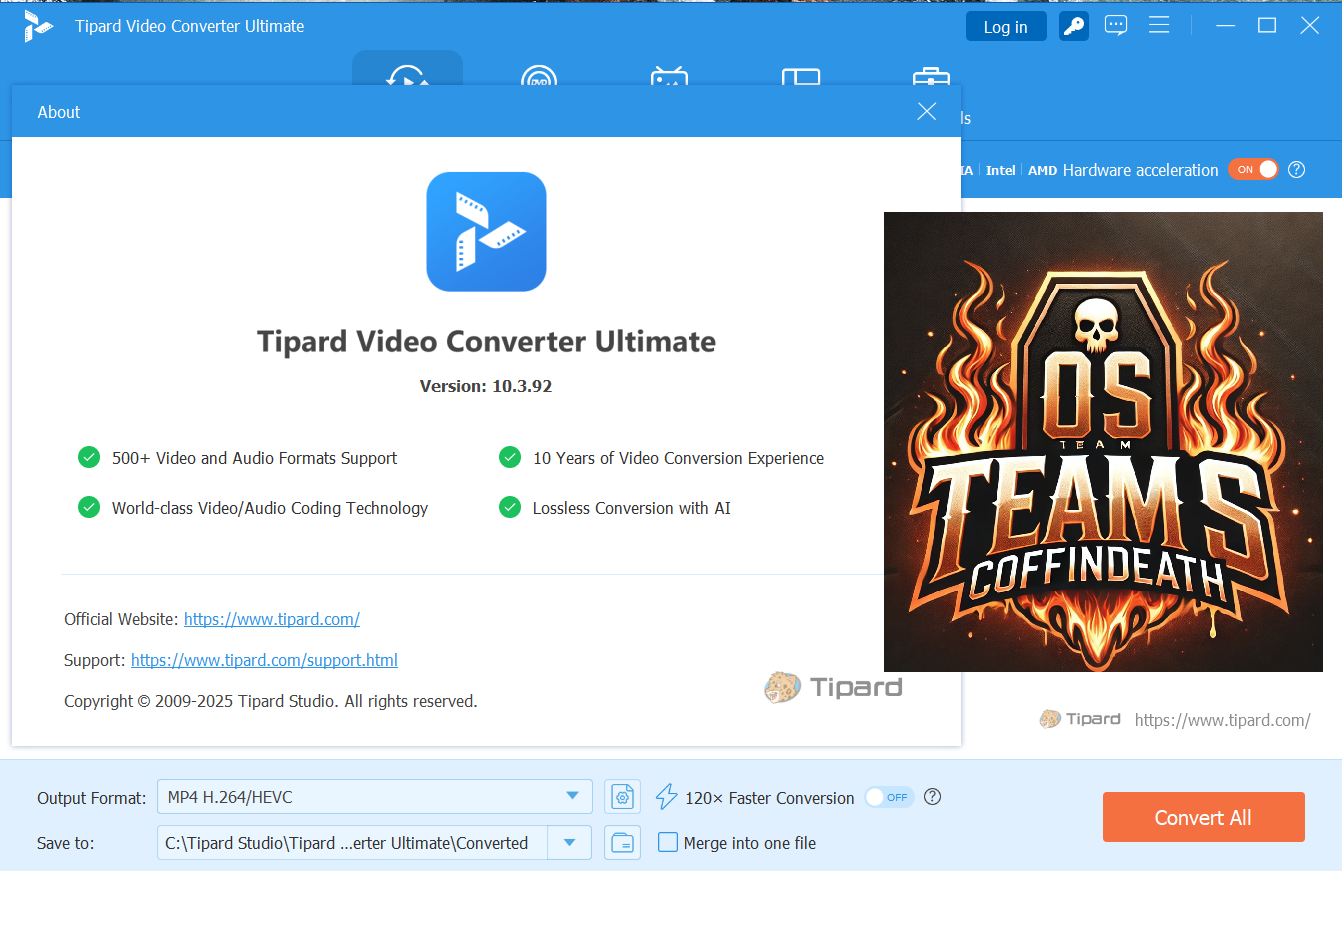Click the AMD label

[1042, 171]
